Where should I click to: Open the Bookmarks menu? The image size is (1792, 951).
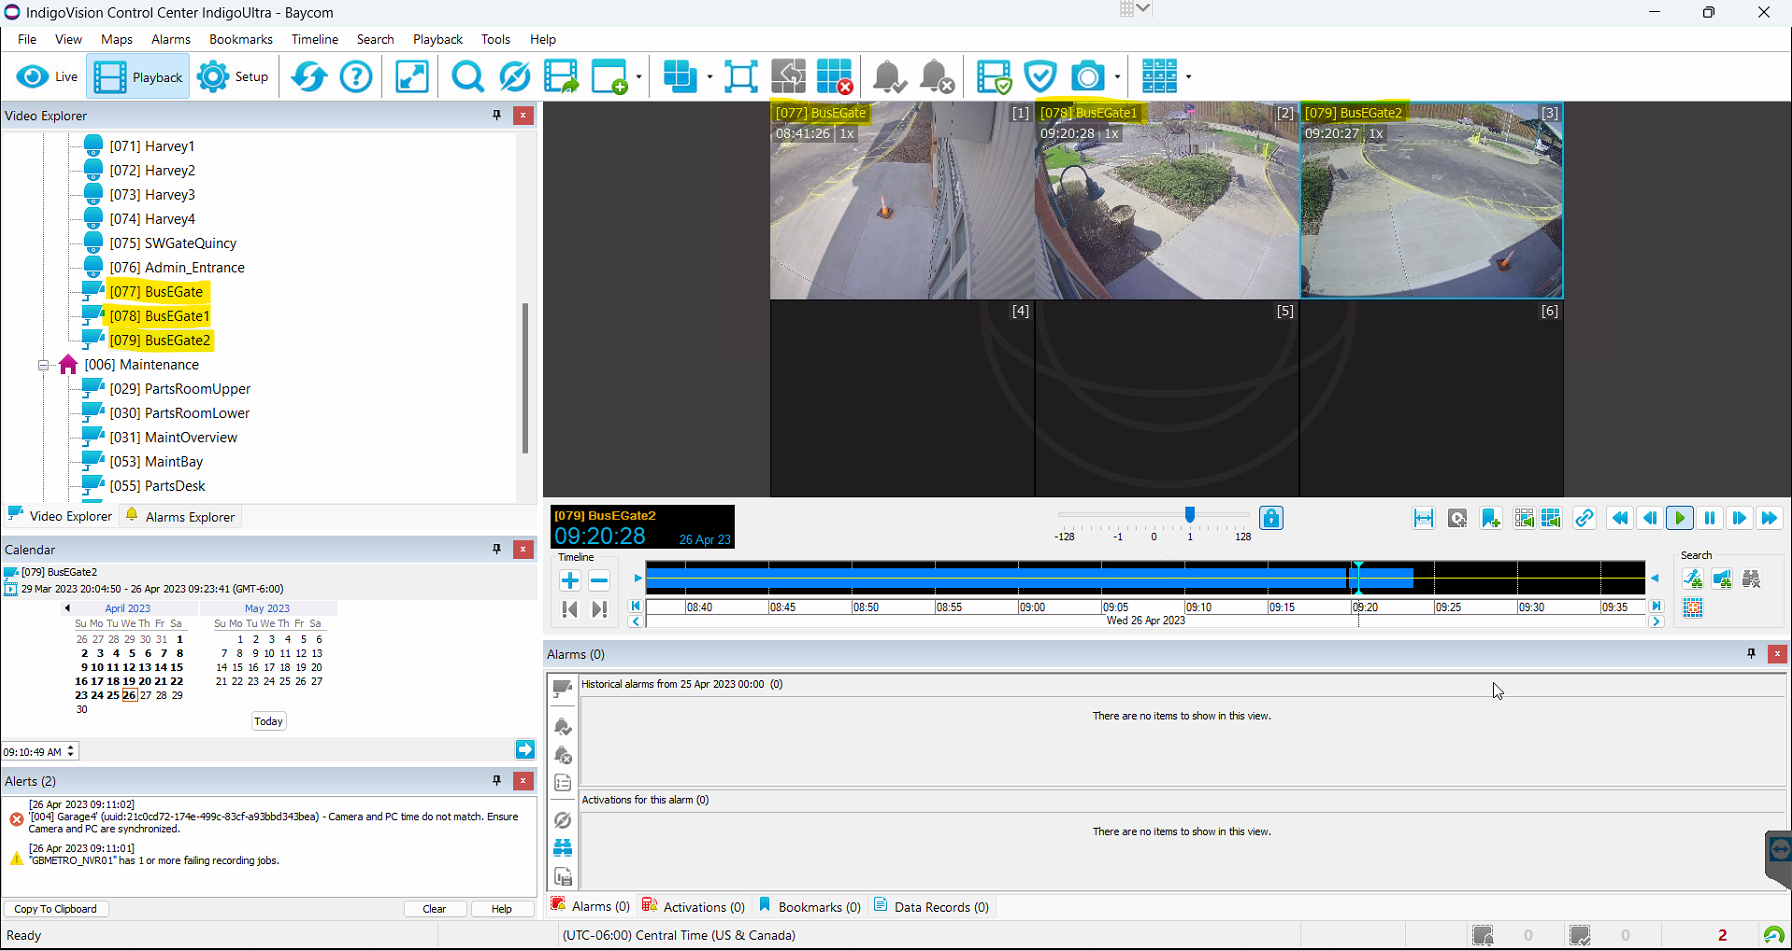tap(241, 39)
